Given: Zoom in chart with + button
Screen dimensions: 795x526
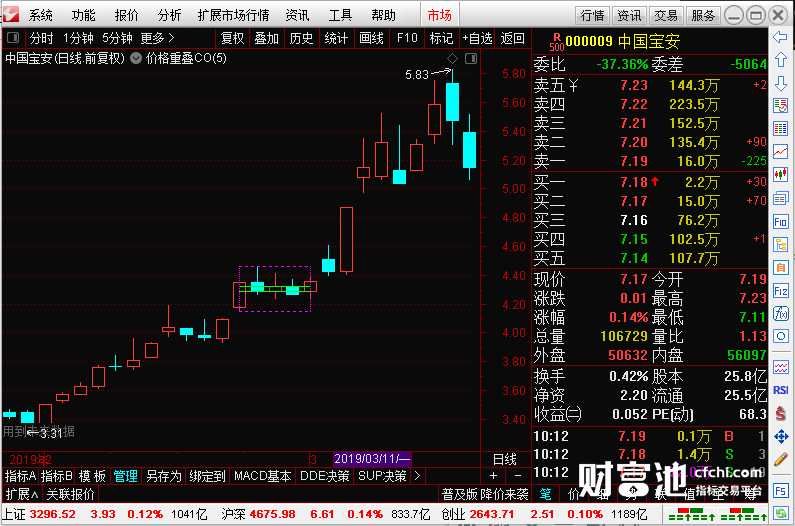Looking at the screenshot, I should [493, 476].
